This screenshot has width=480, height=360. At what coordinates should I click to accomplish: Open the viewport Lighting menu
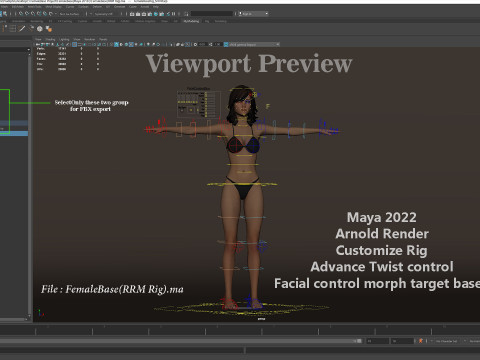pos(64,39)
